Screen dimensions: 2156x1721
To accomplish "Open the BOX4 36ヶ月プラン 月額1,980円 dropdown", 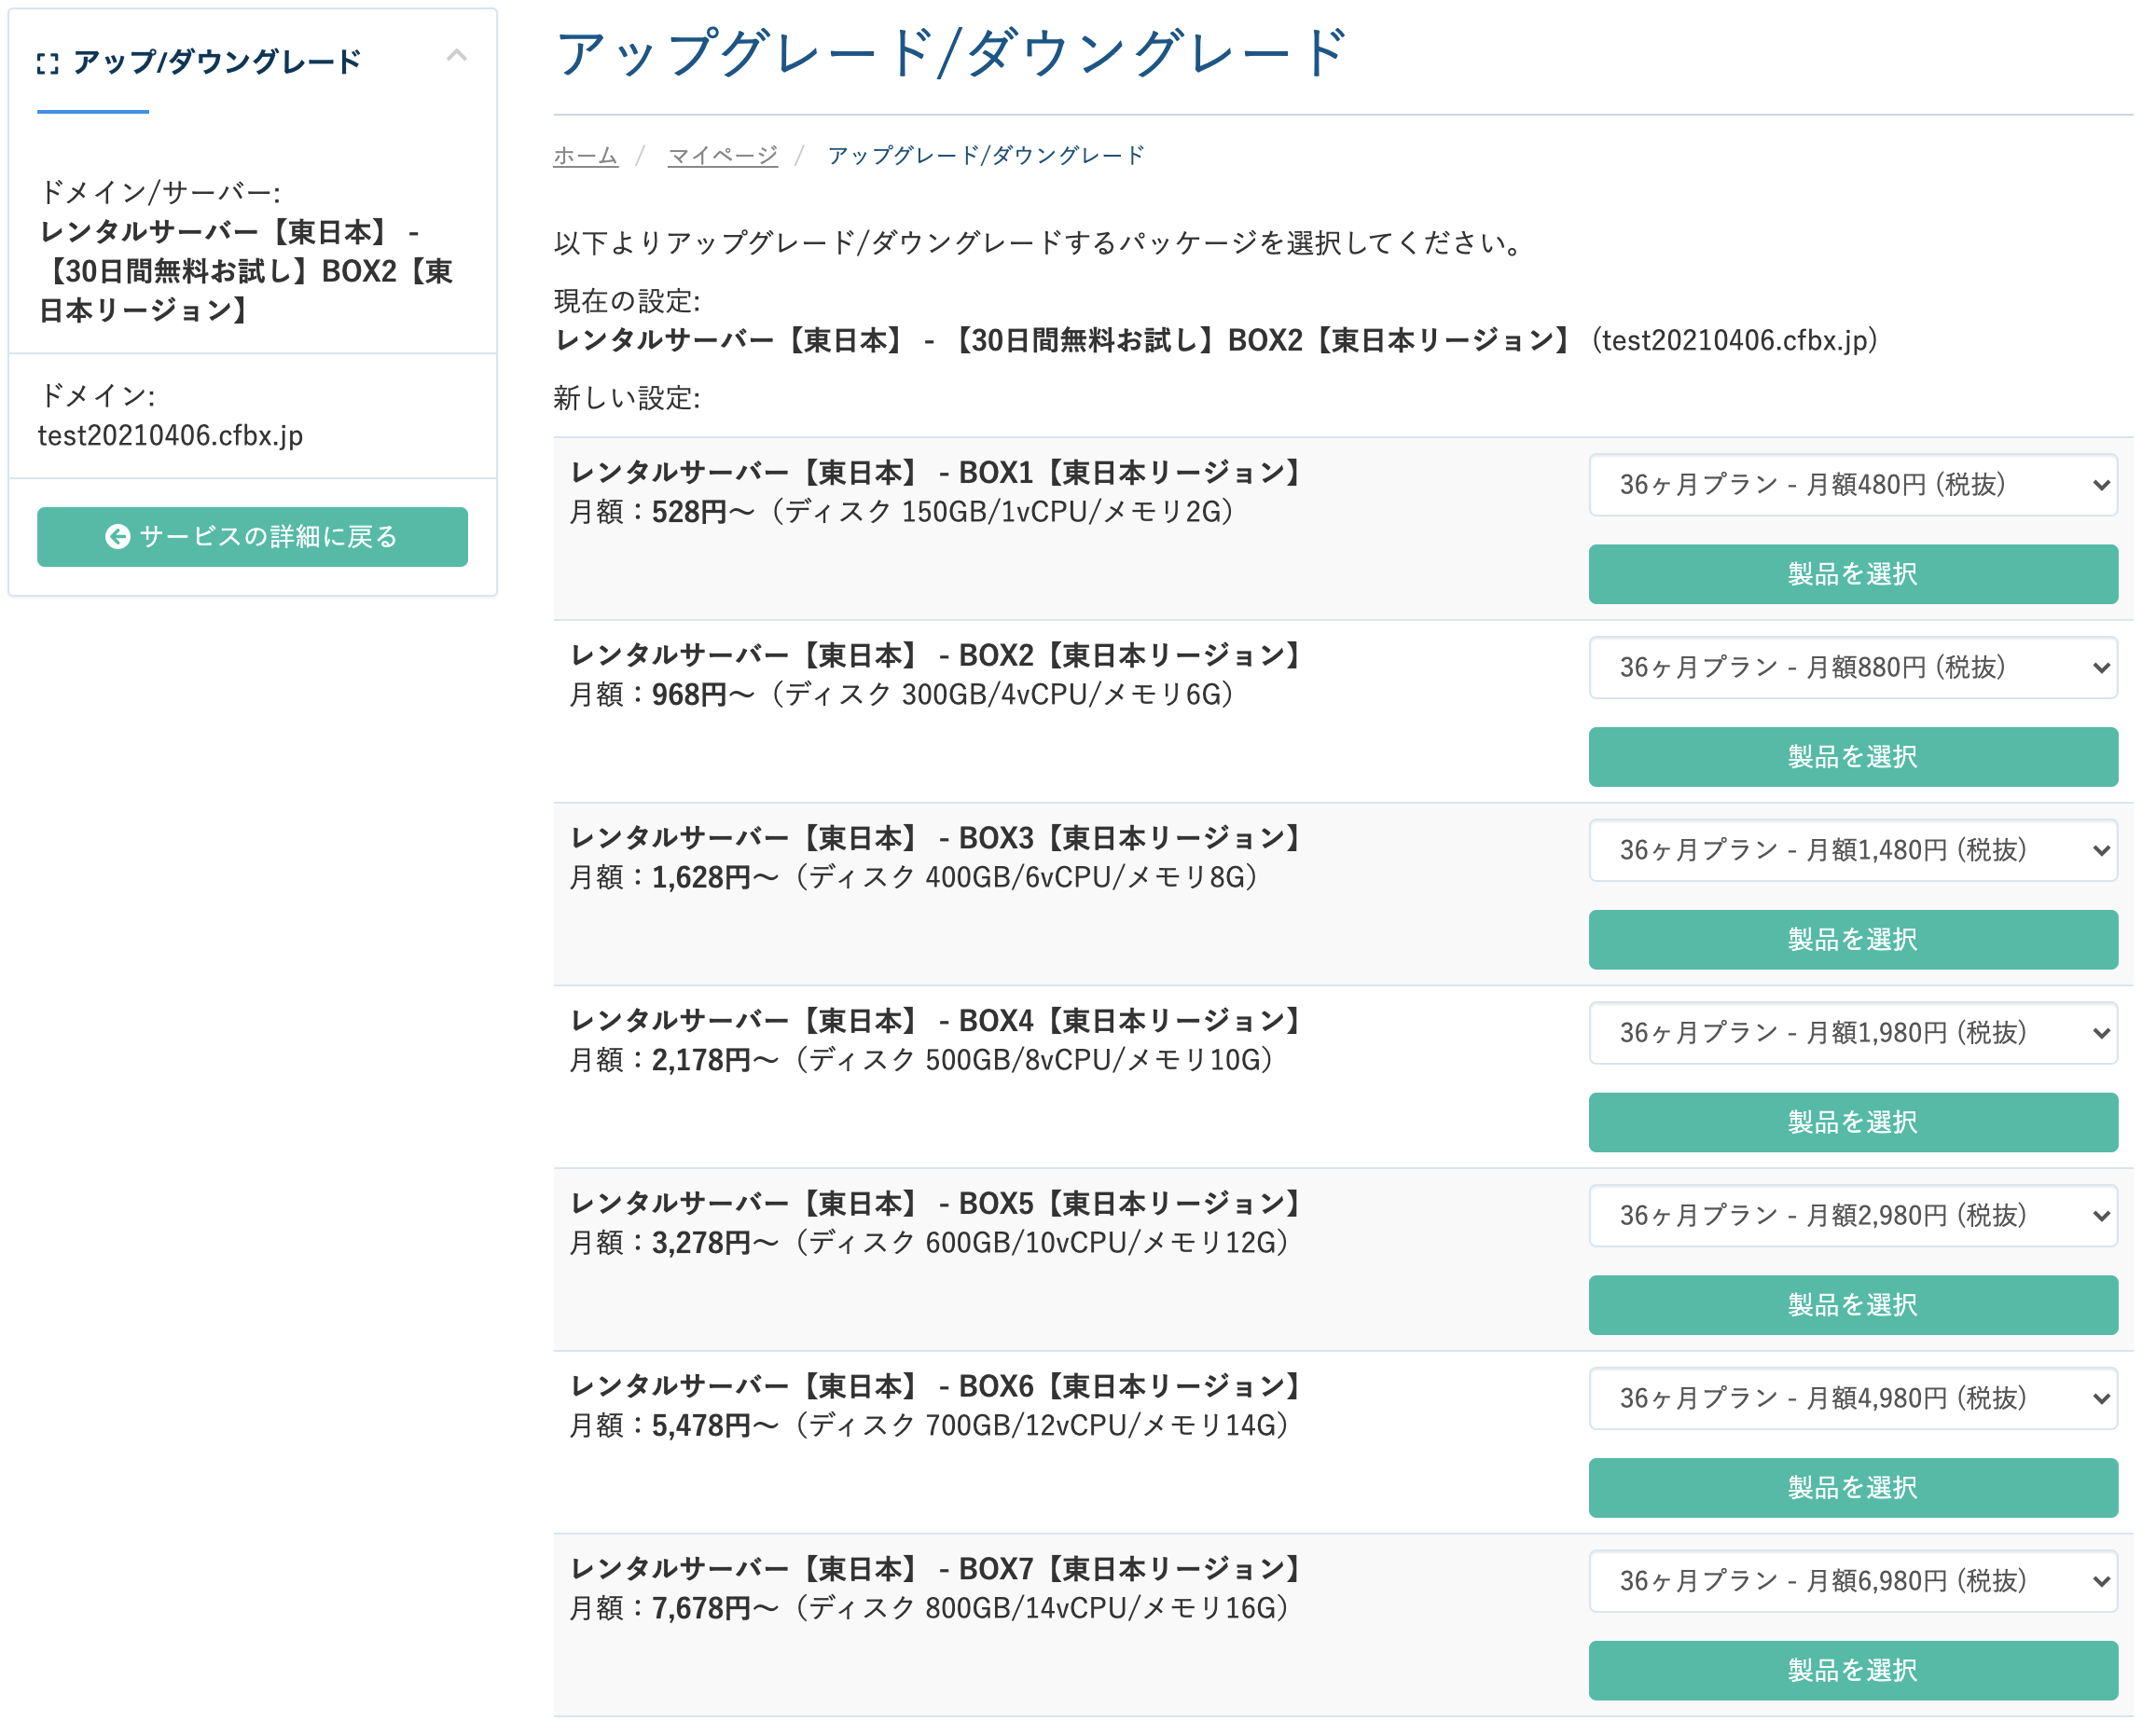I will (x=1852, y=1034).
